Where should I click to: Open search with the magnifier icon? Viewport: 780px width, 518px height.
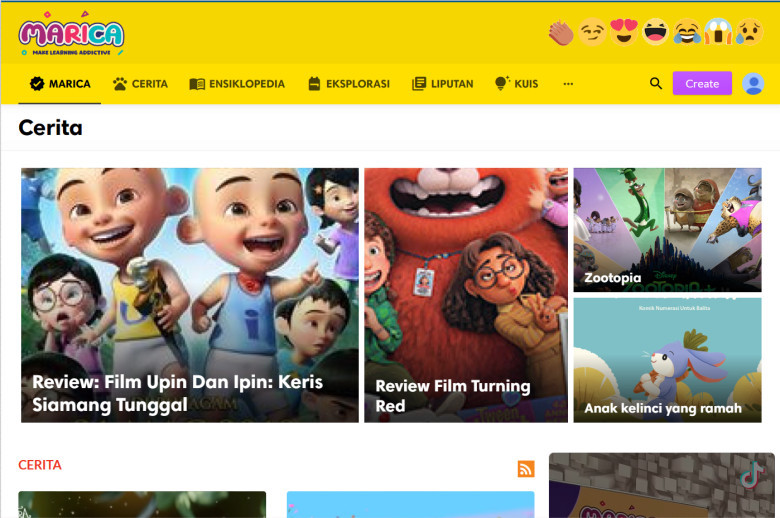click(656, 84)
